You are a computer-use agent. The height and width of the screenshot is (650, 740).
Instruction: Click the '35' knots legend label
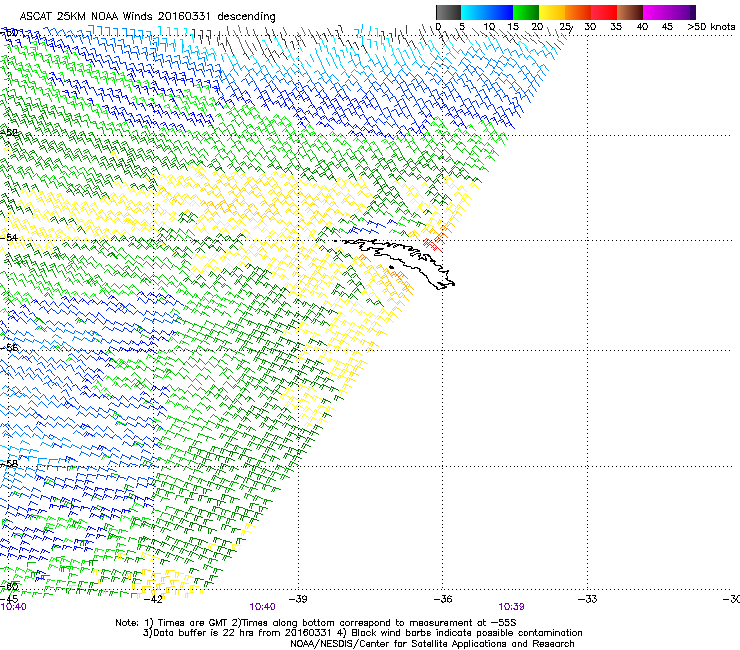pyautogui.click(x=615, y=27)
